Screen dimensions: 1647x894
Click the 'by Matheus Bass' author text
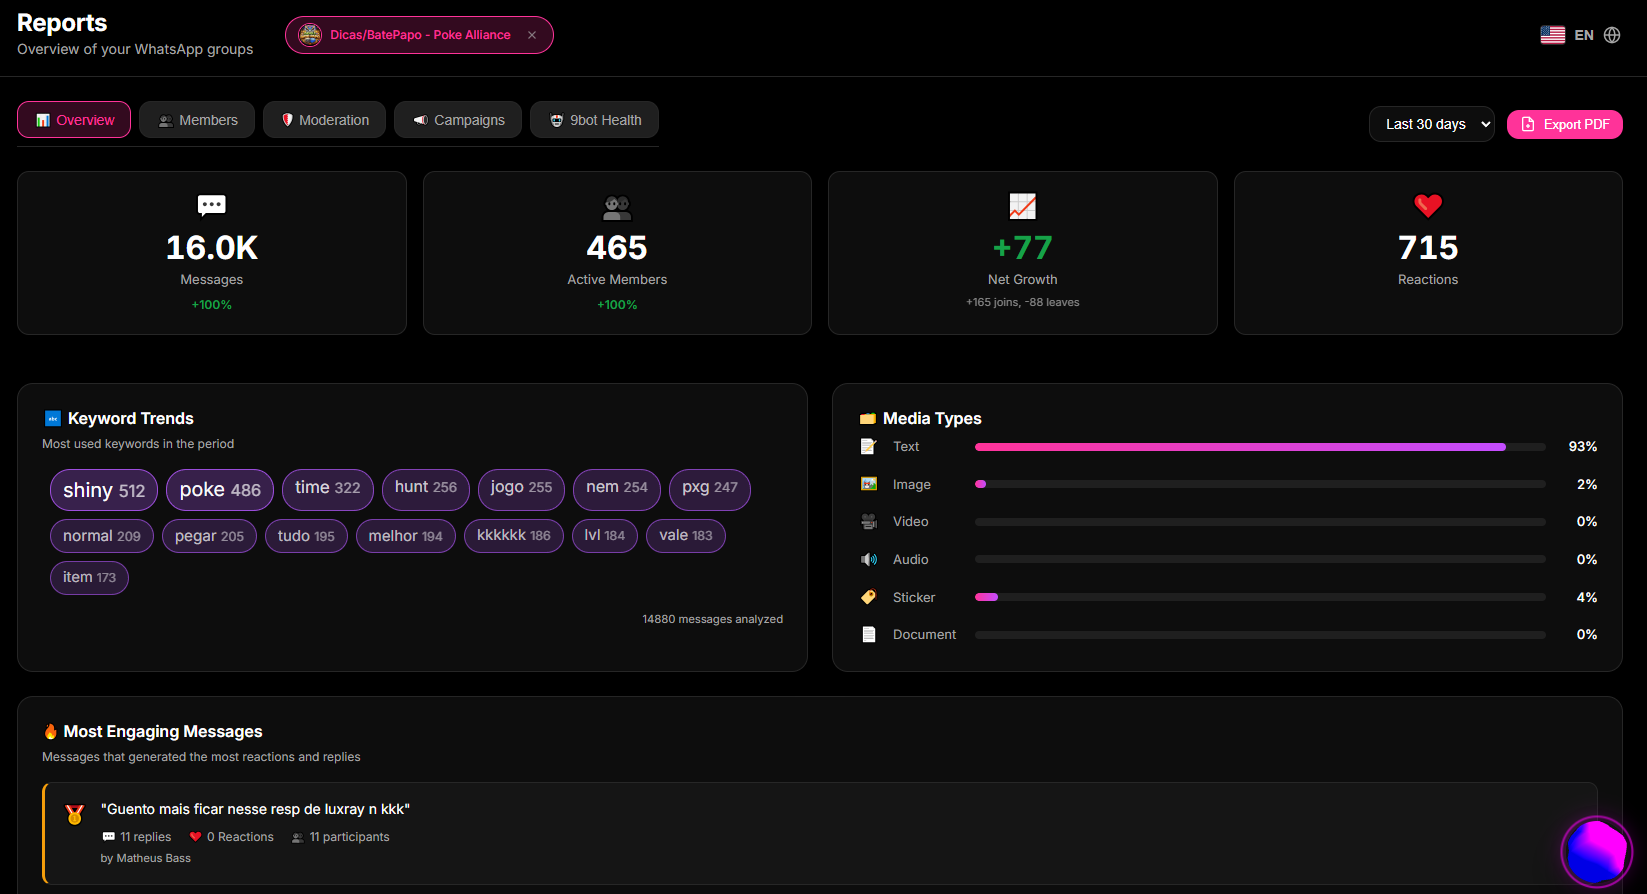coord(146,858)
